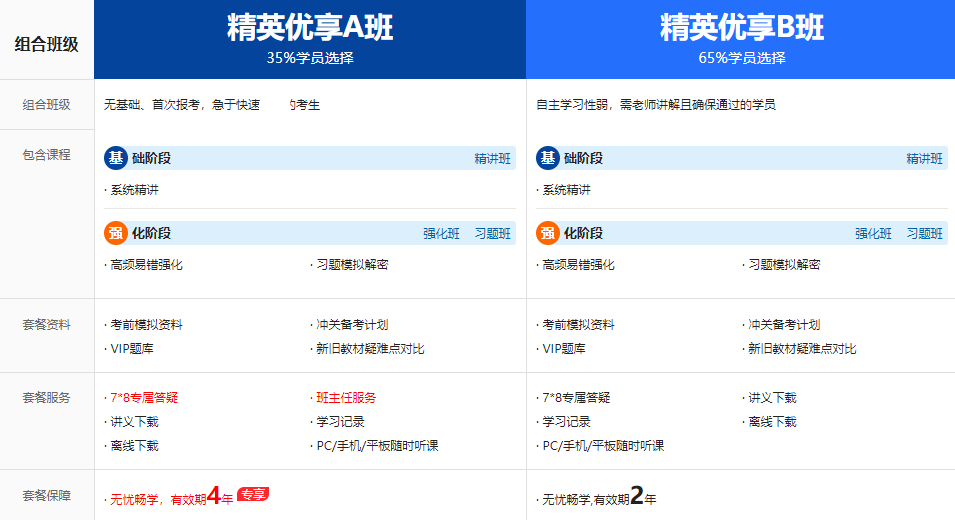
Task: Click 系统精讲 under A班
Action: [x=135, y=190]
